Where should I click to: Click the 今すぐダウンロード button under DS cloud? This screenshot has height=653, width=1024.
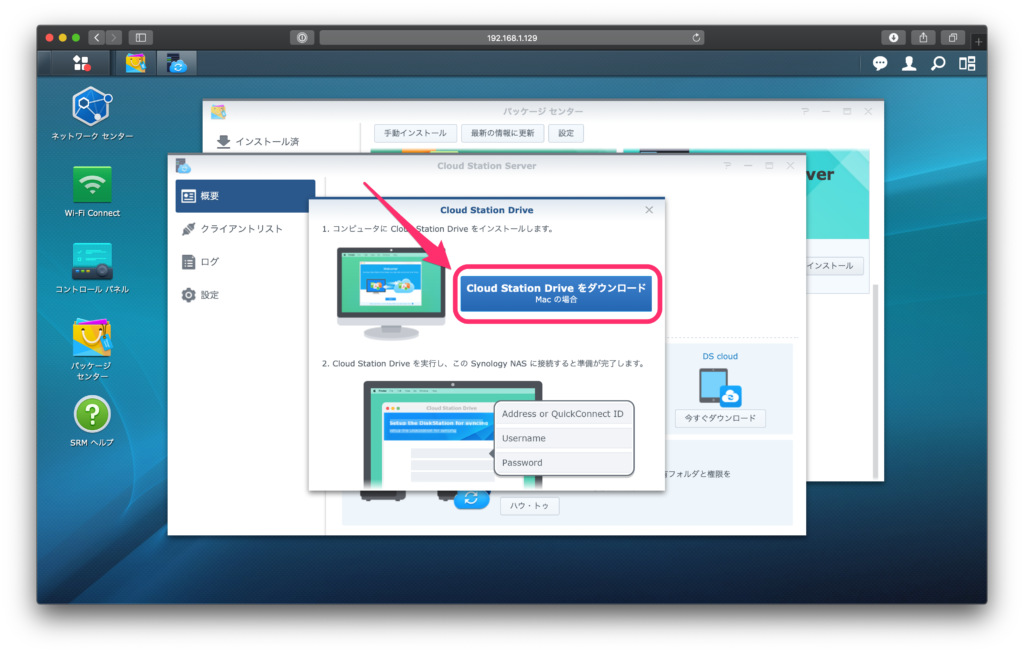(720, 418)
